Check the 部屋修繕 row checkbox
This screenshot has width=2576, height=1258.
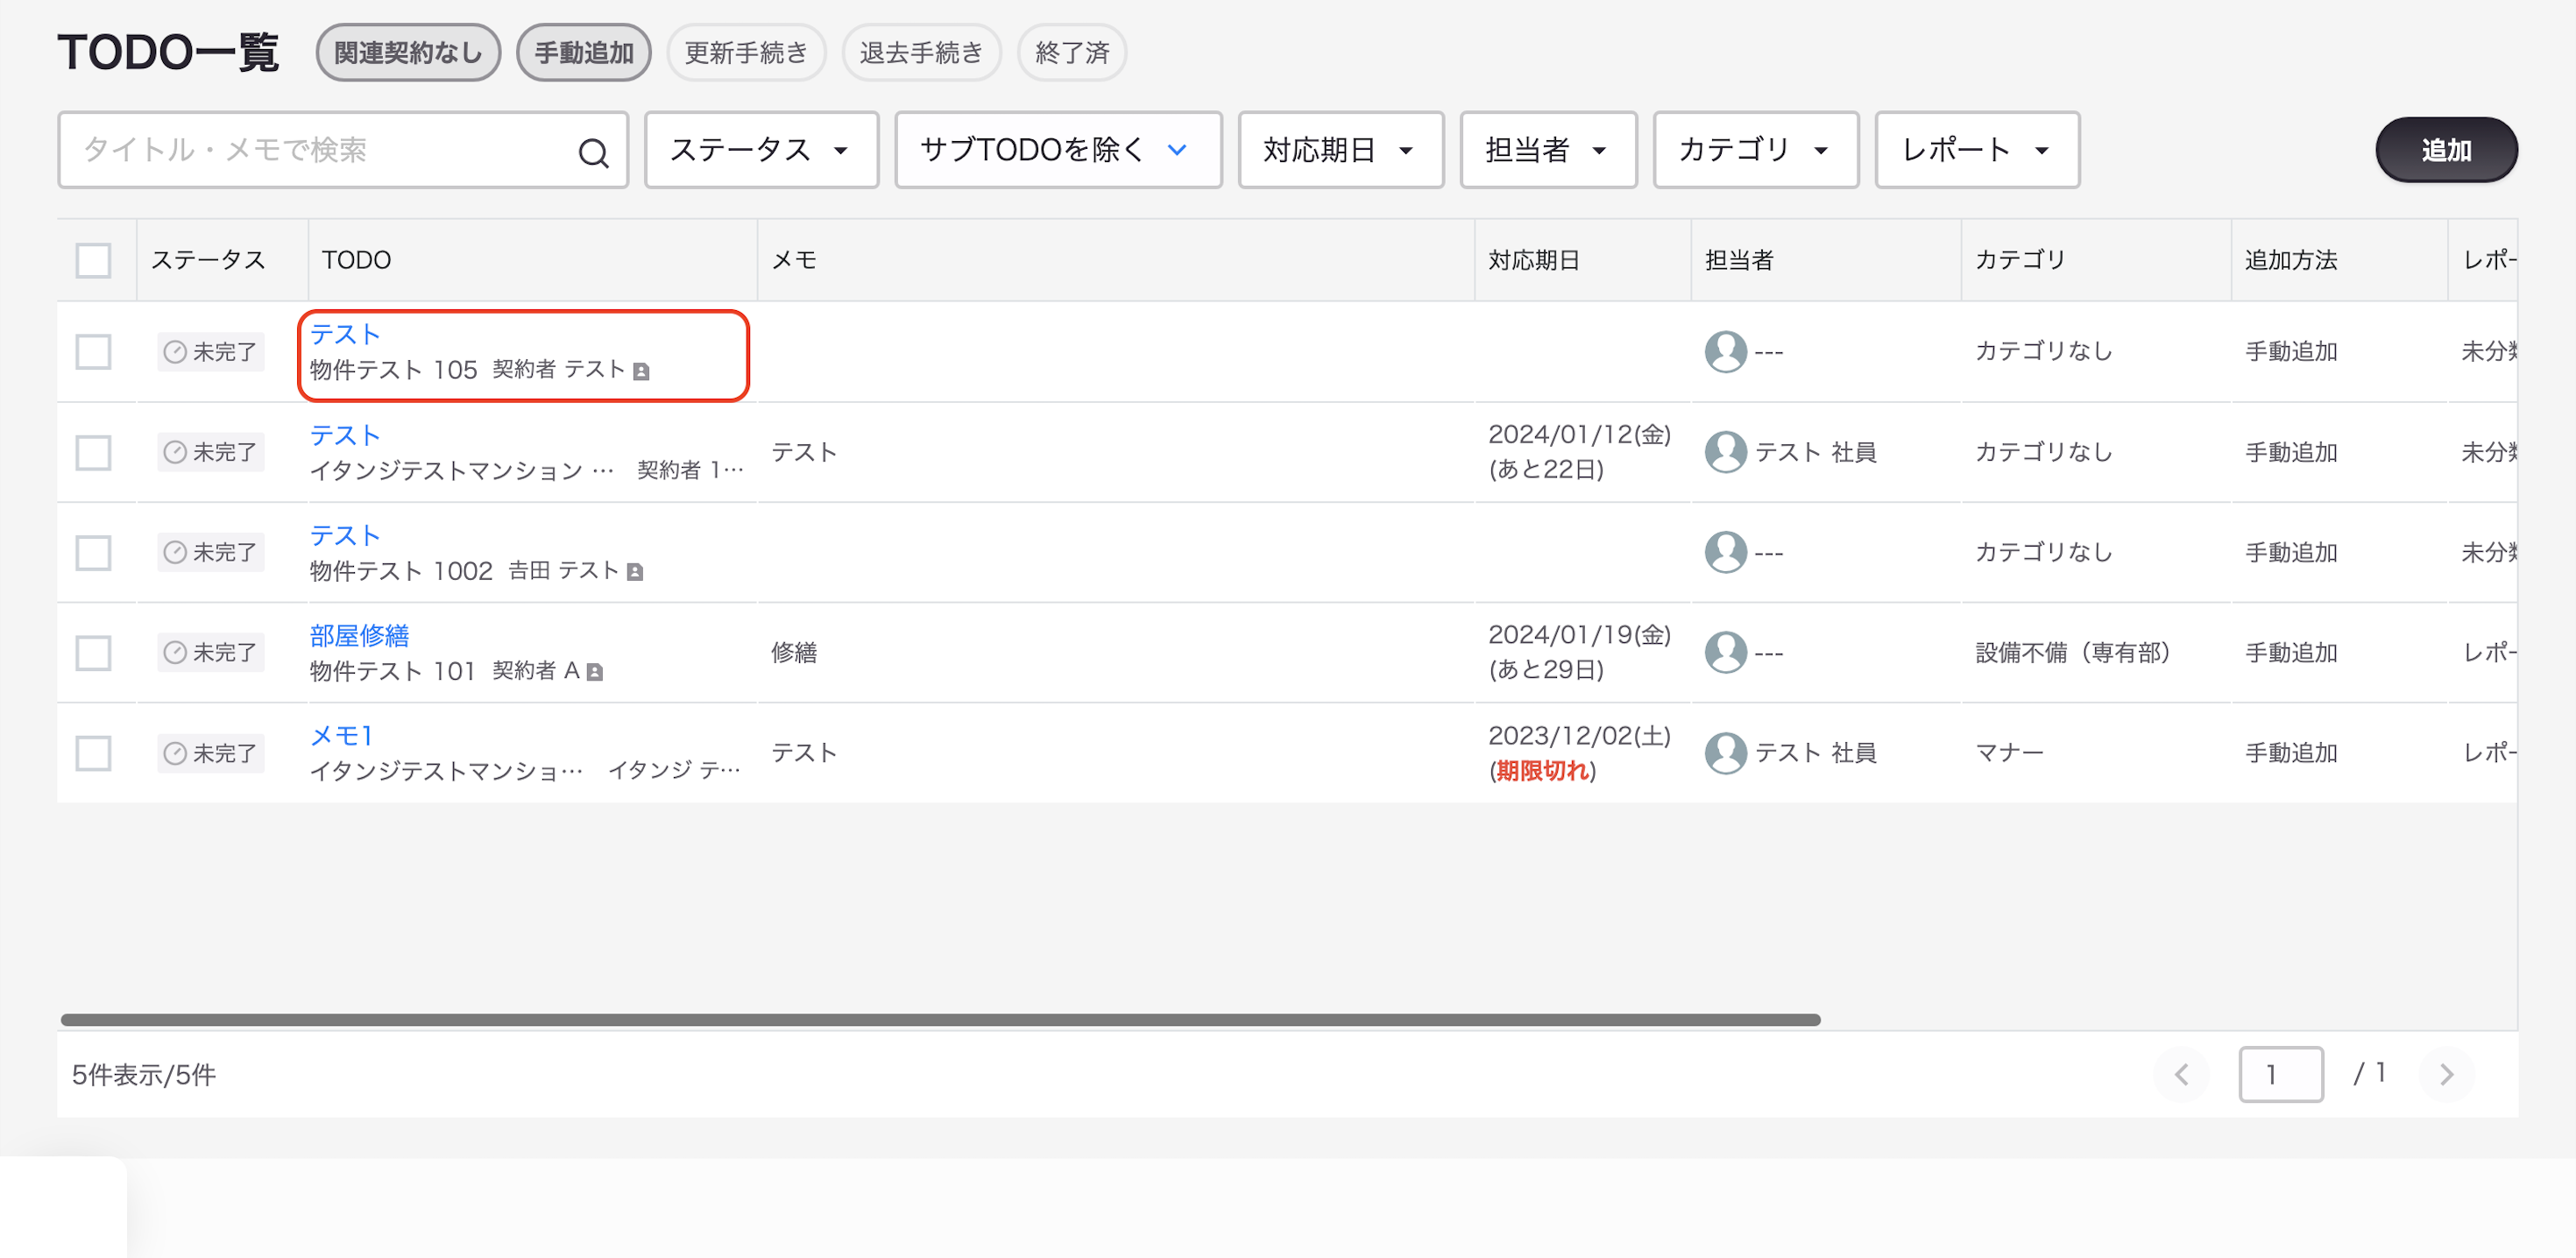(94, 653)
